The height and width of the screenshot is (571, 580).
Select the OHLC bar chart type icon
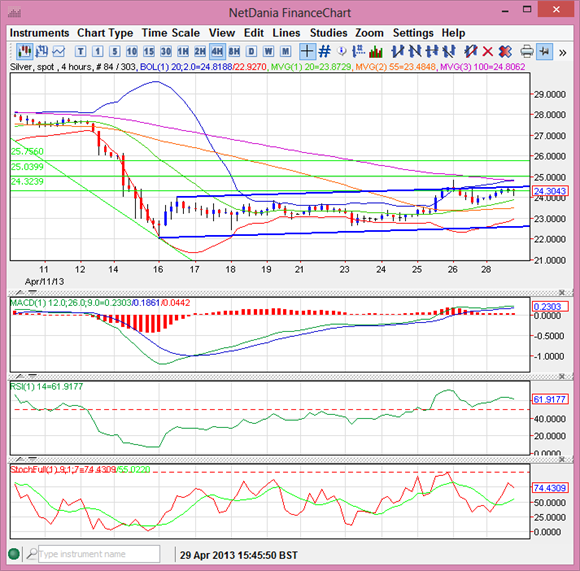pos(41,51)
